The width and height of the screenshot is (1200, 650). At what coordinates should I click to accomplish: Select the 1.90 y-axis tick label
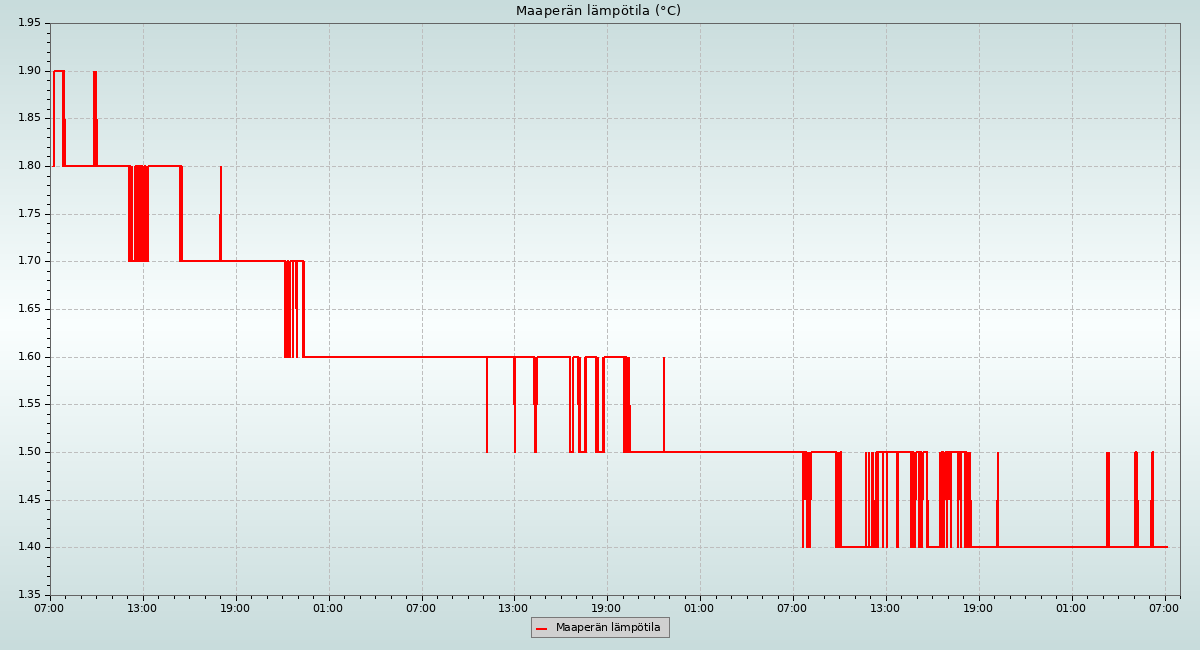[29, 71]
